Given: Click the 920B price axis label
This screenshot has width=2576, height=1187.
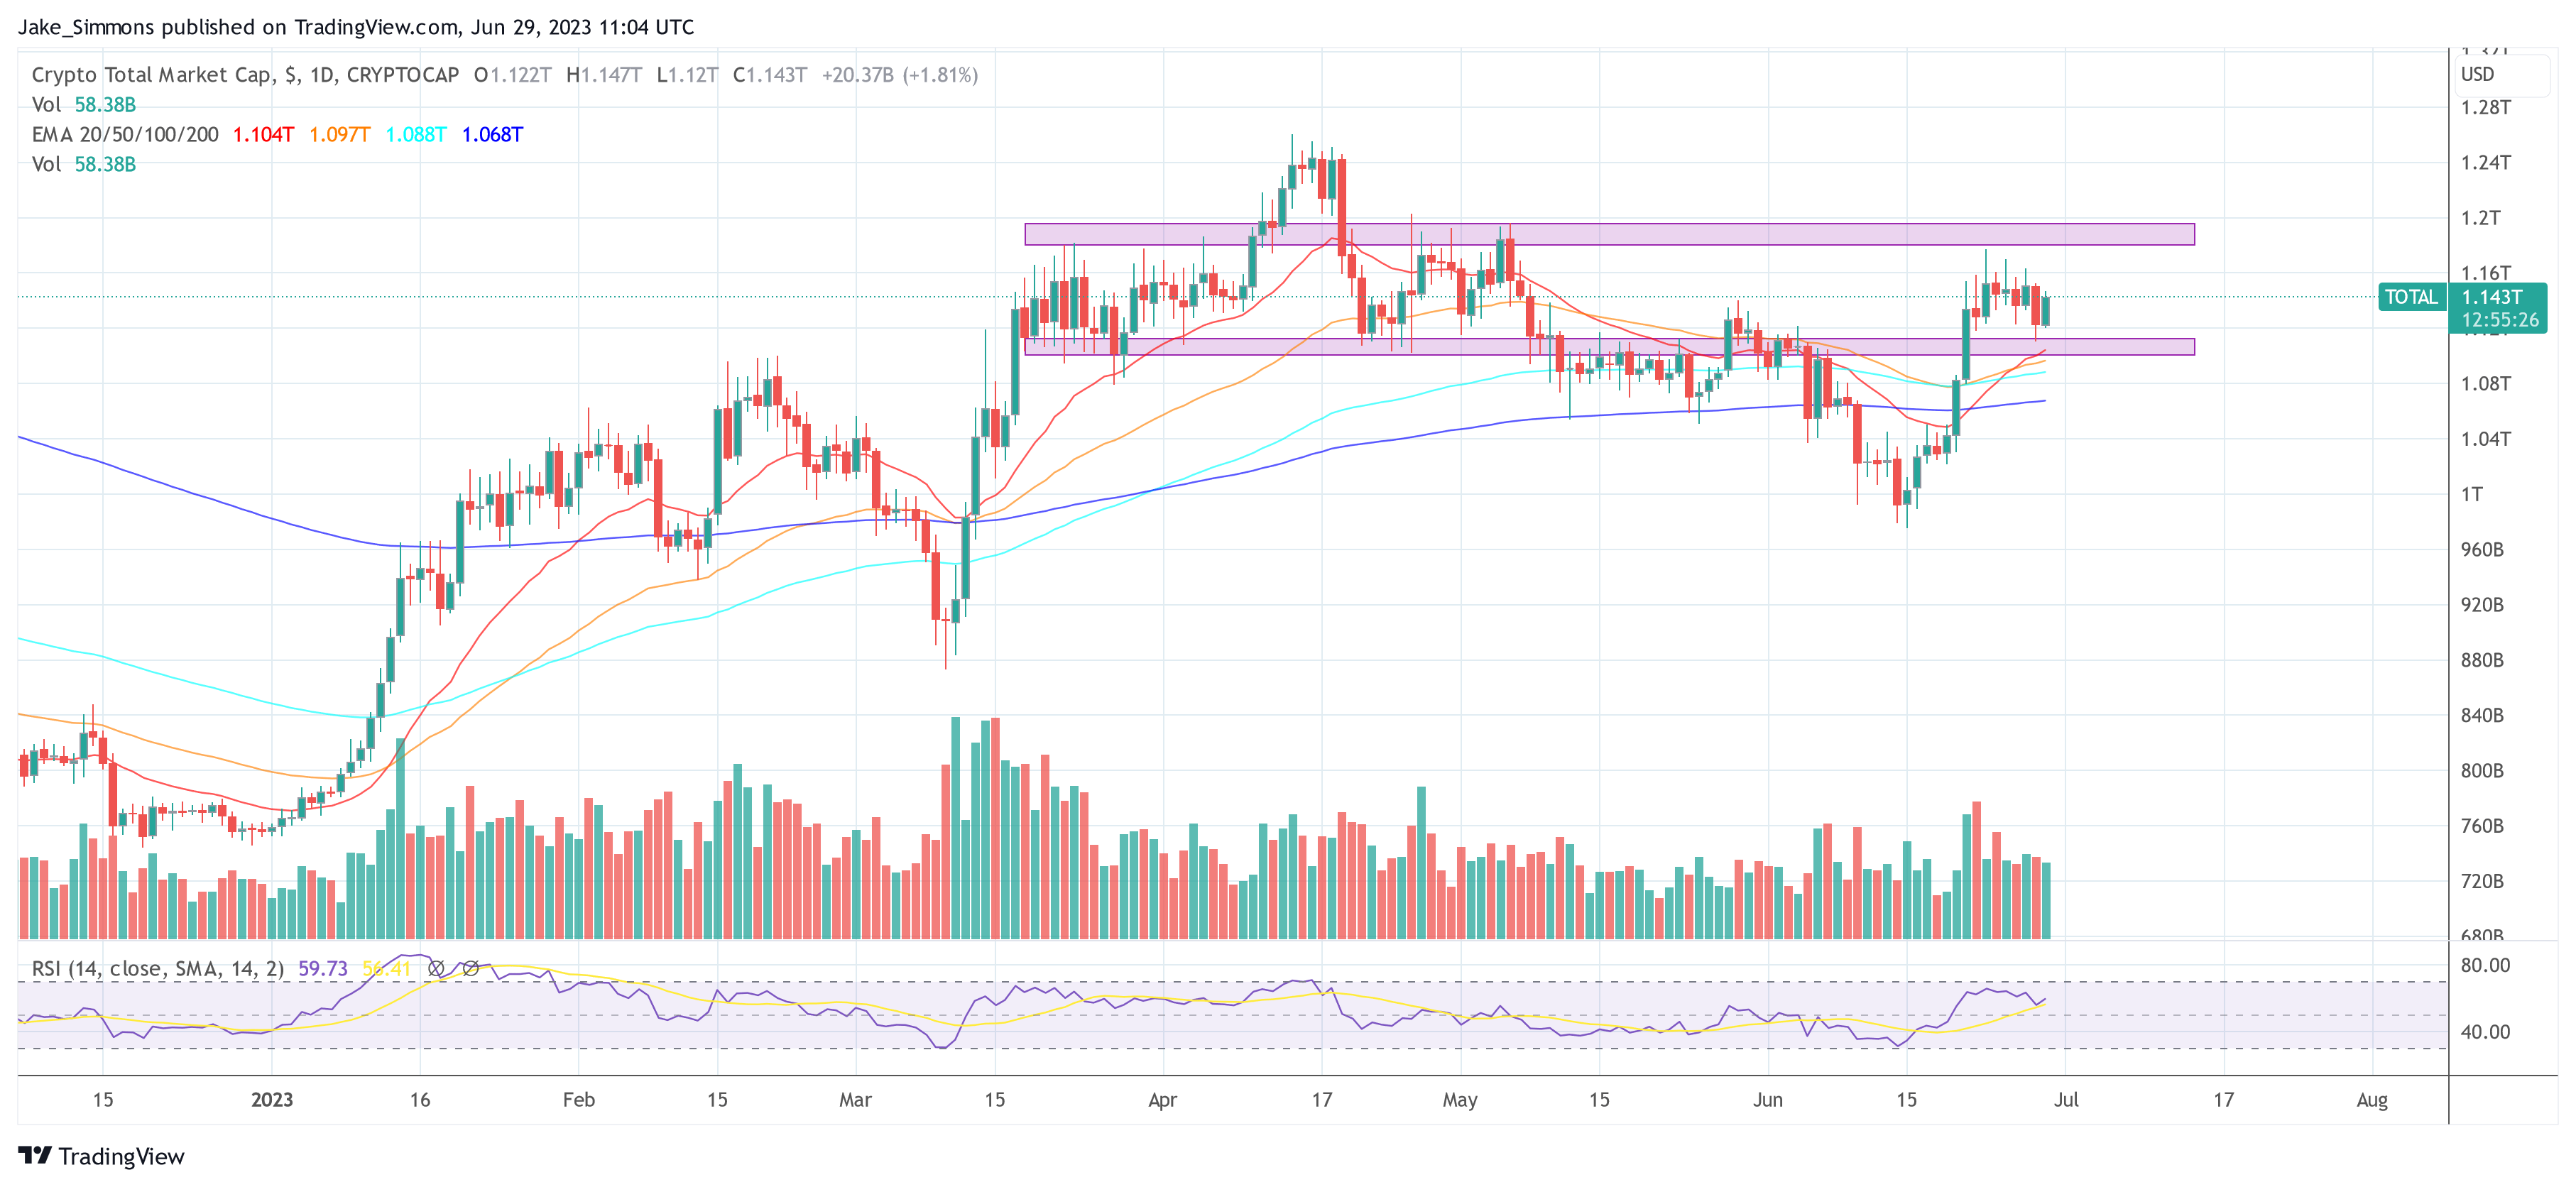Looking at the screenshot, I should pos(2482,604).
